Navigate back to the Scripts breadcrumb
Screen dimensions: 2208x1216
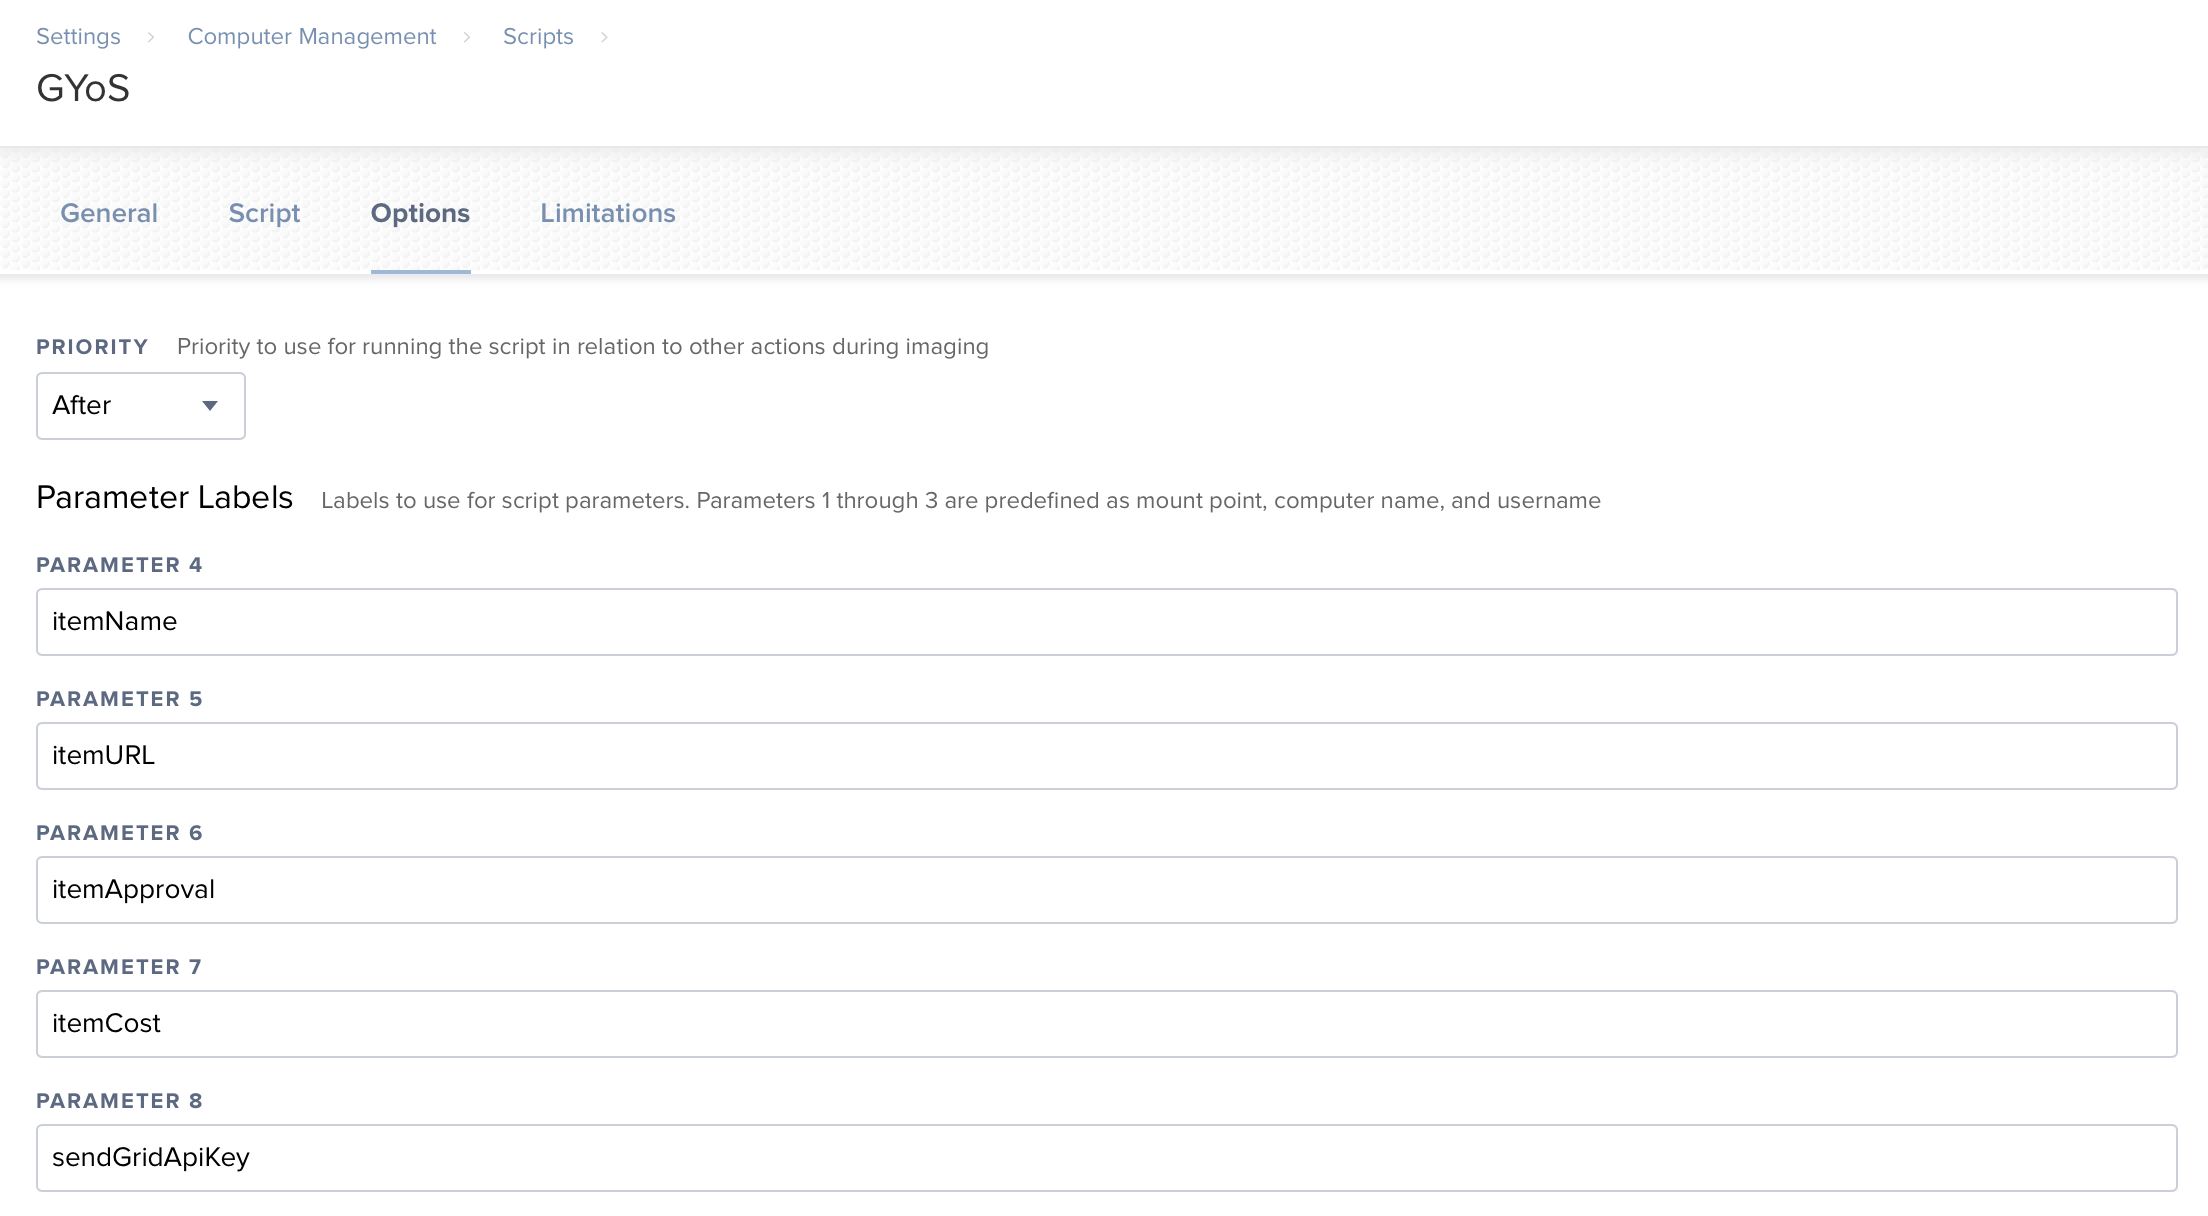coord(537,37)
